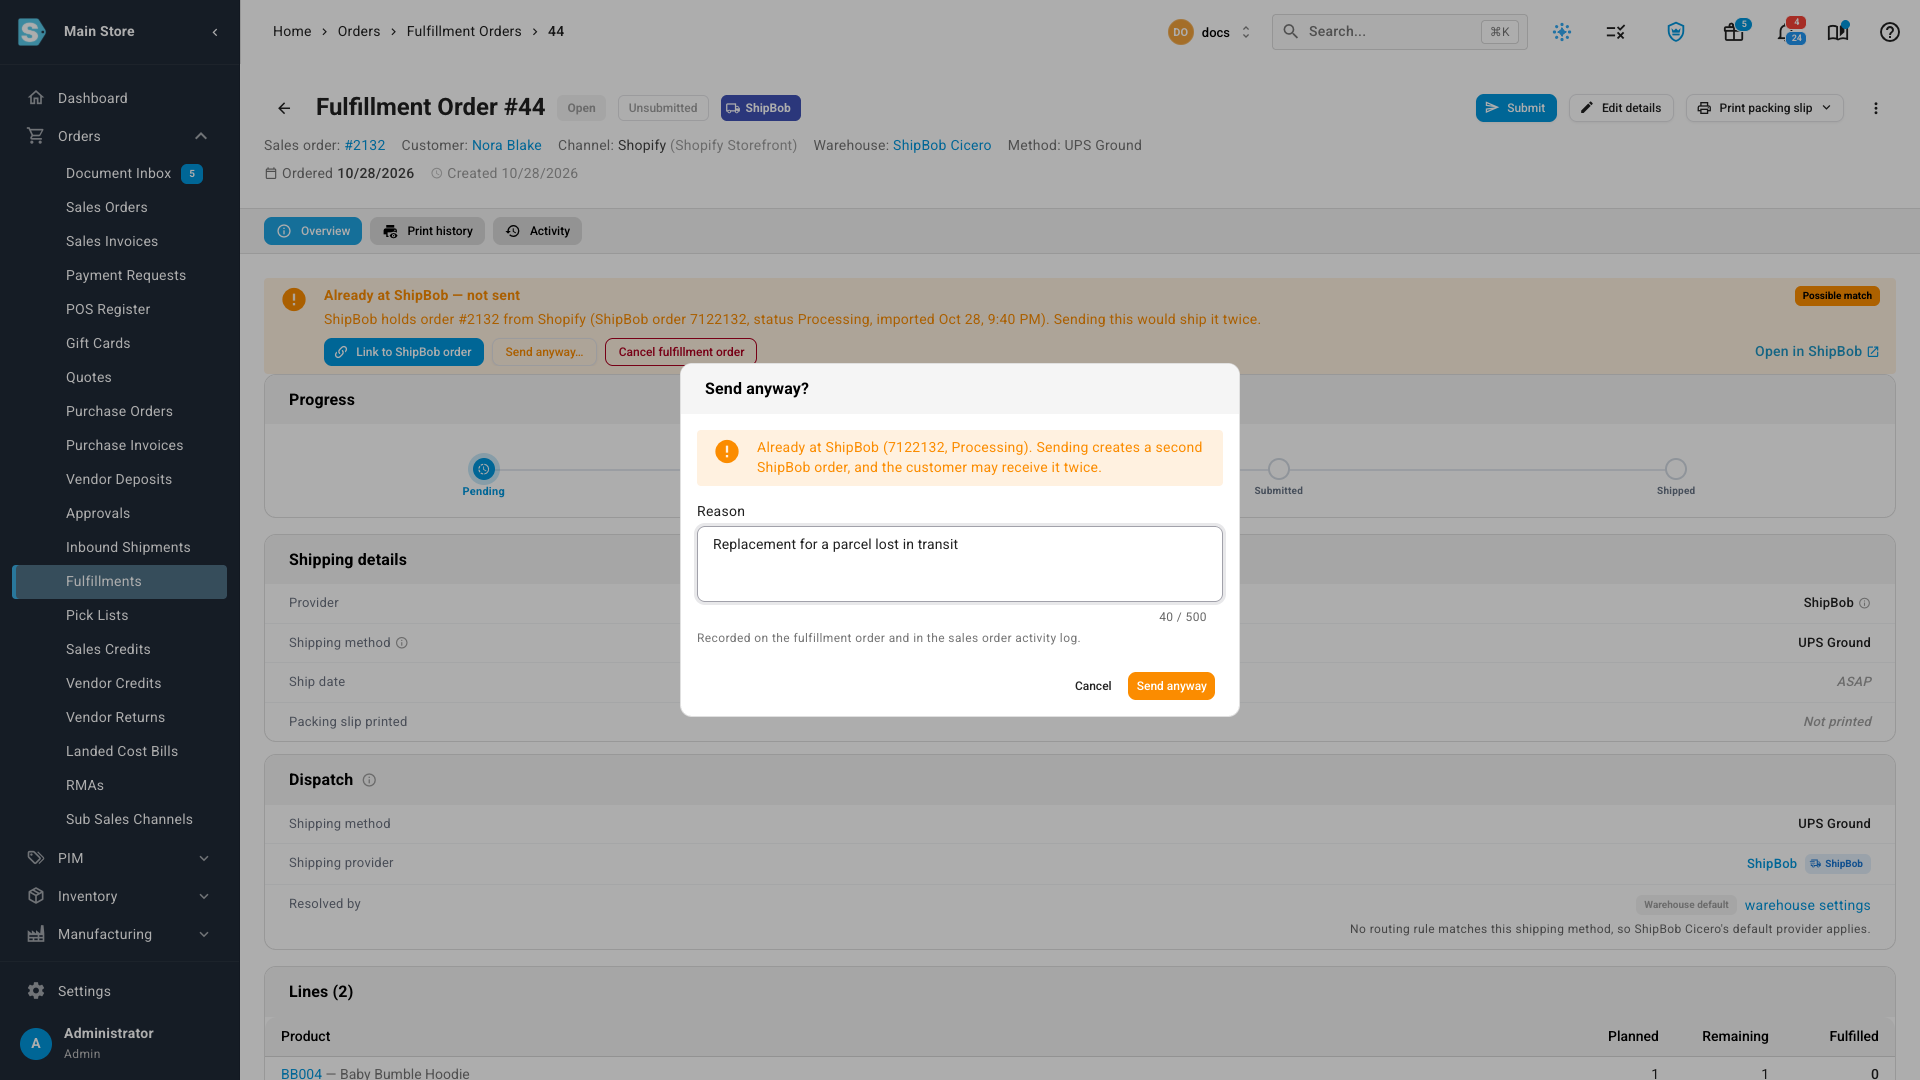Image resolution: width=1920 pixels, height=1080 pixels.
Task: Click the Shipping method info icon
Action: click(x=402, y=643)
